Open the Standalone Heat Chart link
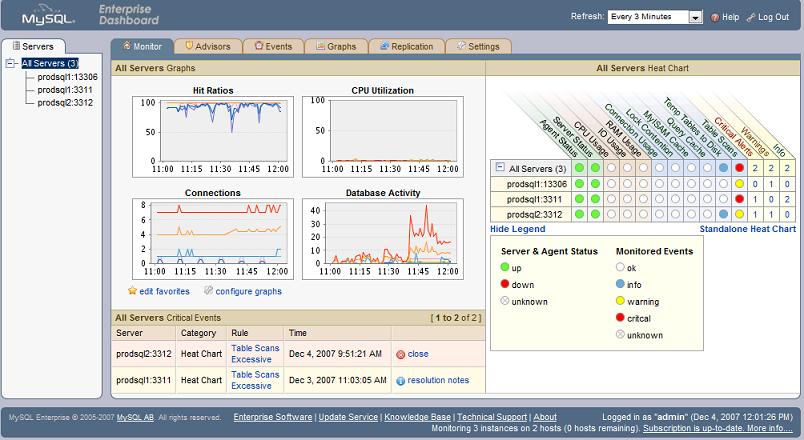 [x=748, y=229]
